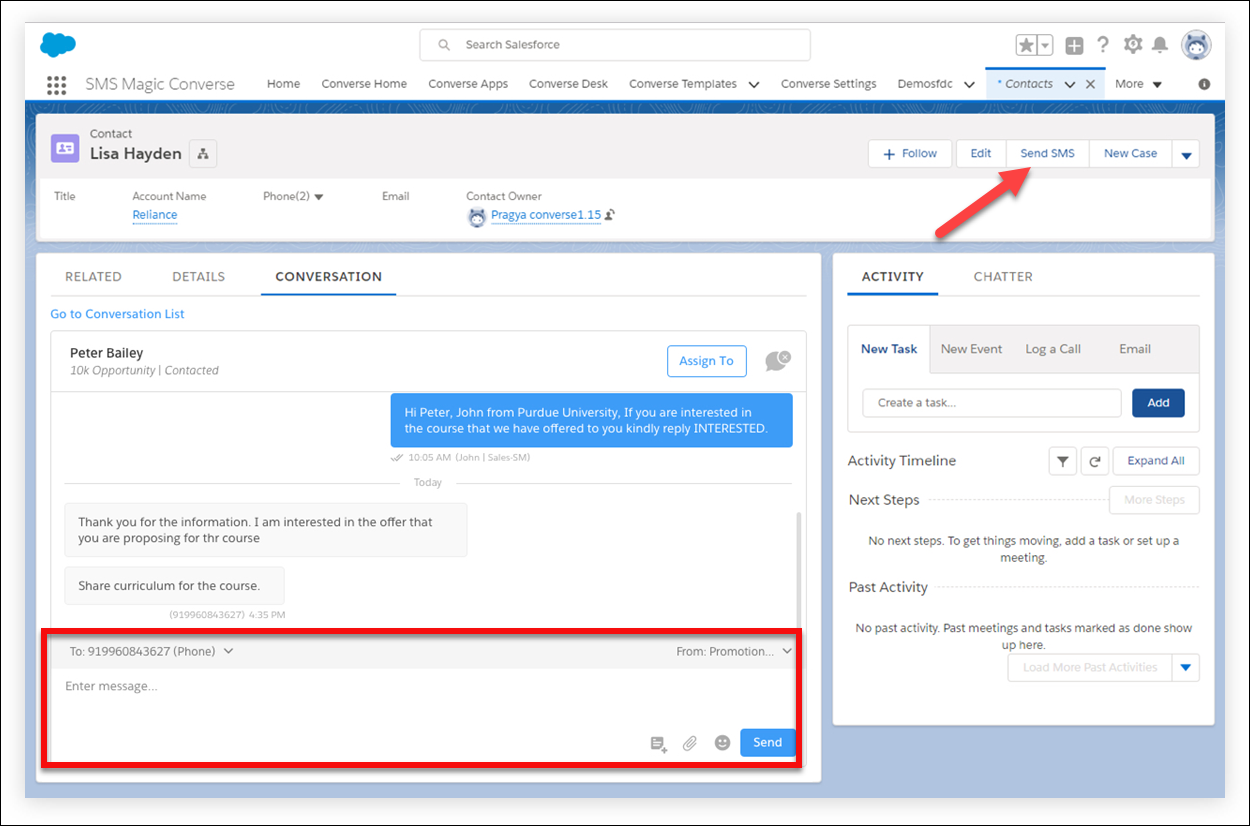
Task: Show more record actions dropdown
Action: (1186, 154)
